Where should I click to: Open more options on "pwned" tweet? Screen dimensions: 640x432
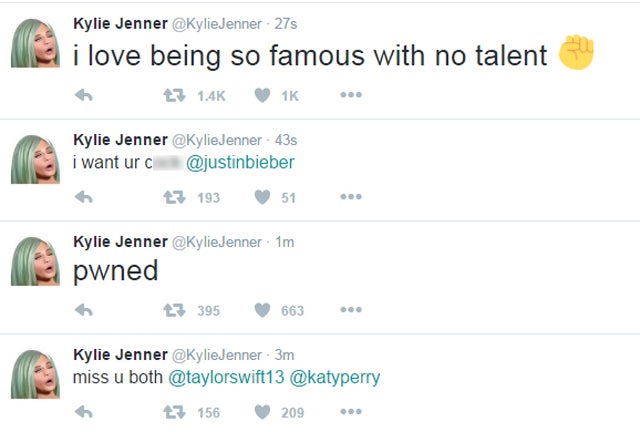[350, 311]
